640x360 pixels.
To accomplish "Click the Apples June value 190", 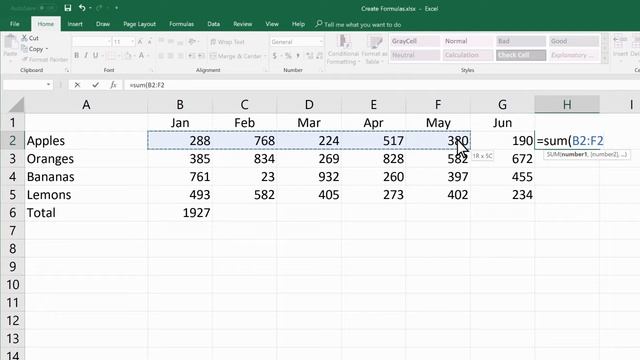I will pyautogui.click(x=502, y=141).
